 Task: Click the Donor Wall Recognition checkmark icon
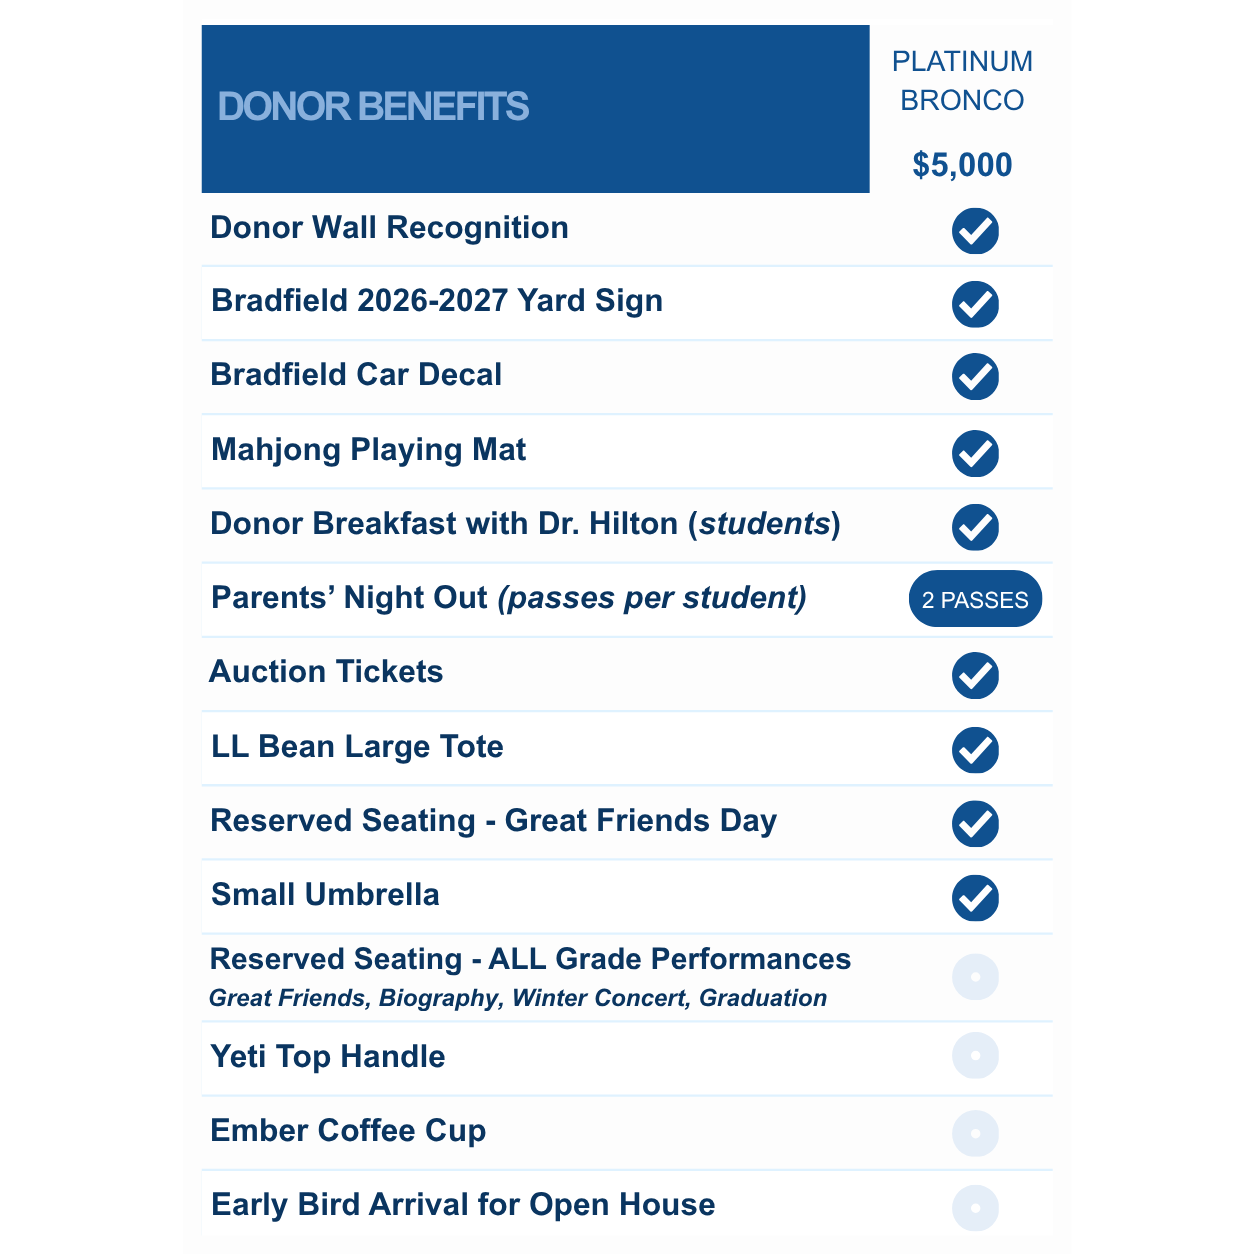pos(975,231)
